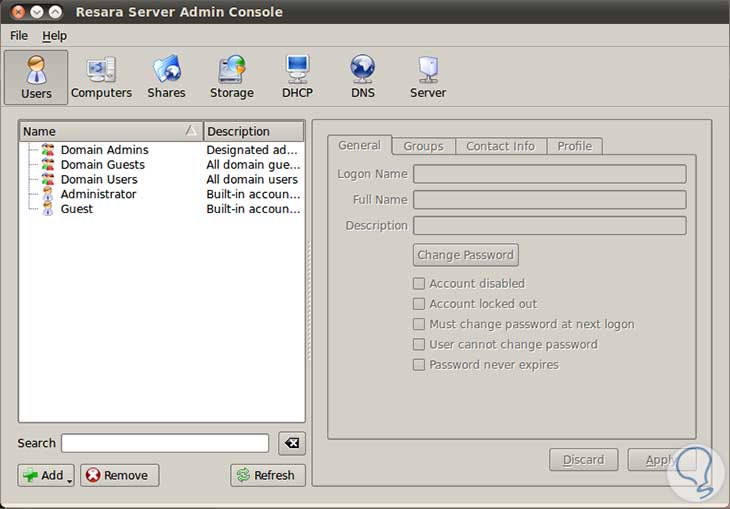Switch to the General tab
Screen dimensions: 730x509
359,146
